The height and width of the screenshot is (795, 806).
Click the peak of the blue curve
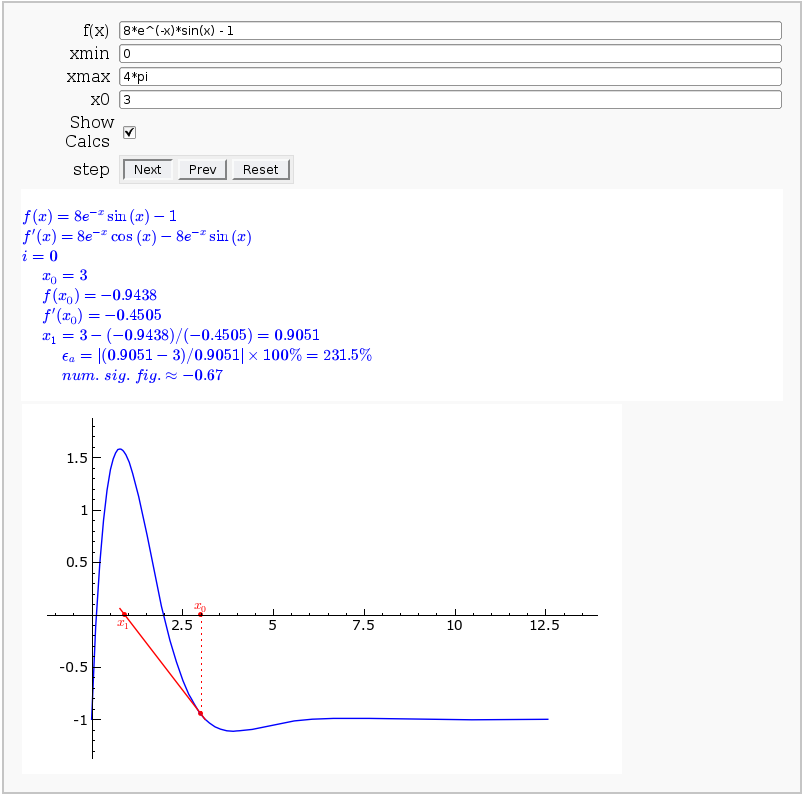coord(119,449)
